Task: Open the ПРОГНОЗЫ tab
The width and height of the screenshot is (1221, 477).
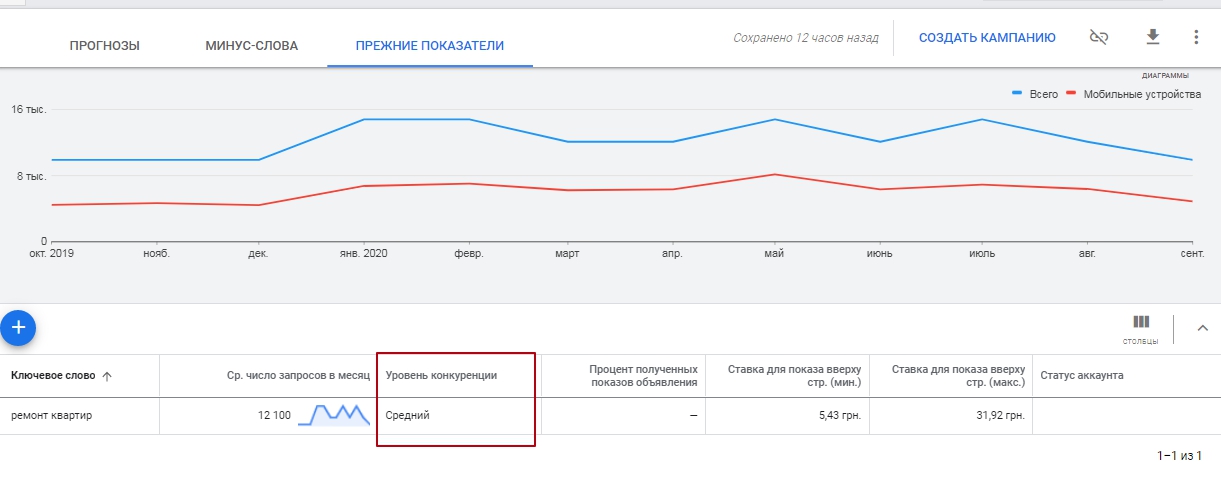Action: [104, 45]
